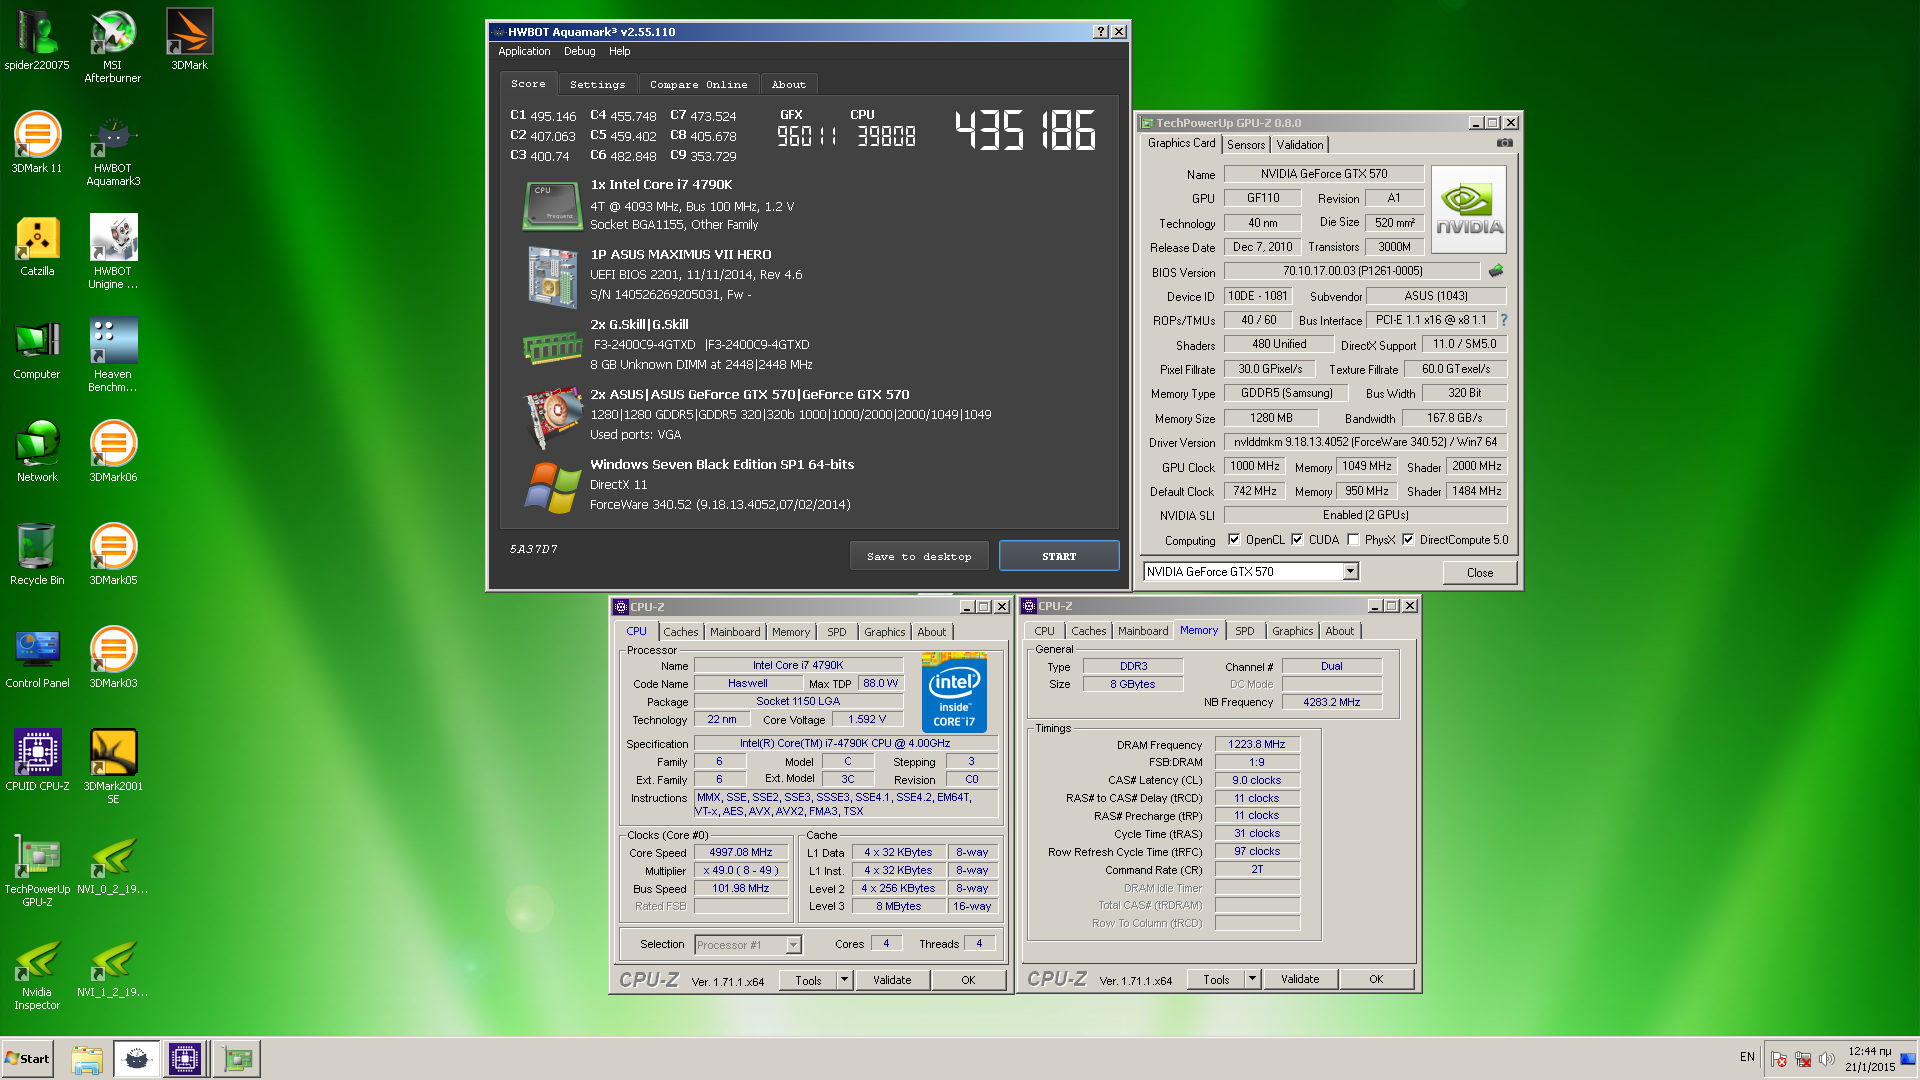The width and height of the screenshot is (1920, 1080).
Task: Launch HWBOT Unigine desktop shortcut
Action: point(113,252)
